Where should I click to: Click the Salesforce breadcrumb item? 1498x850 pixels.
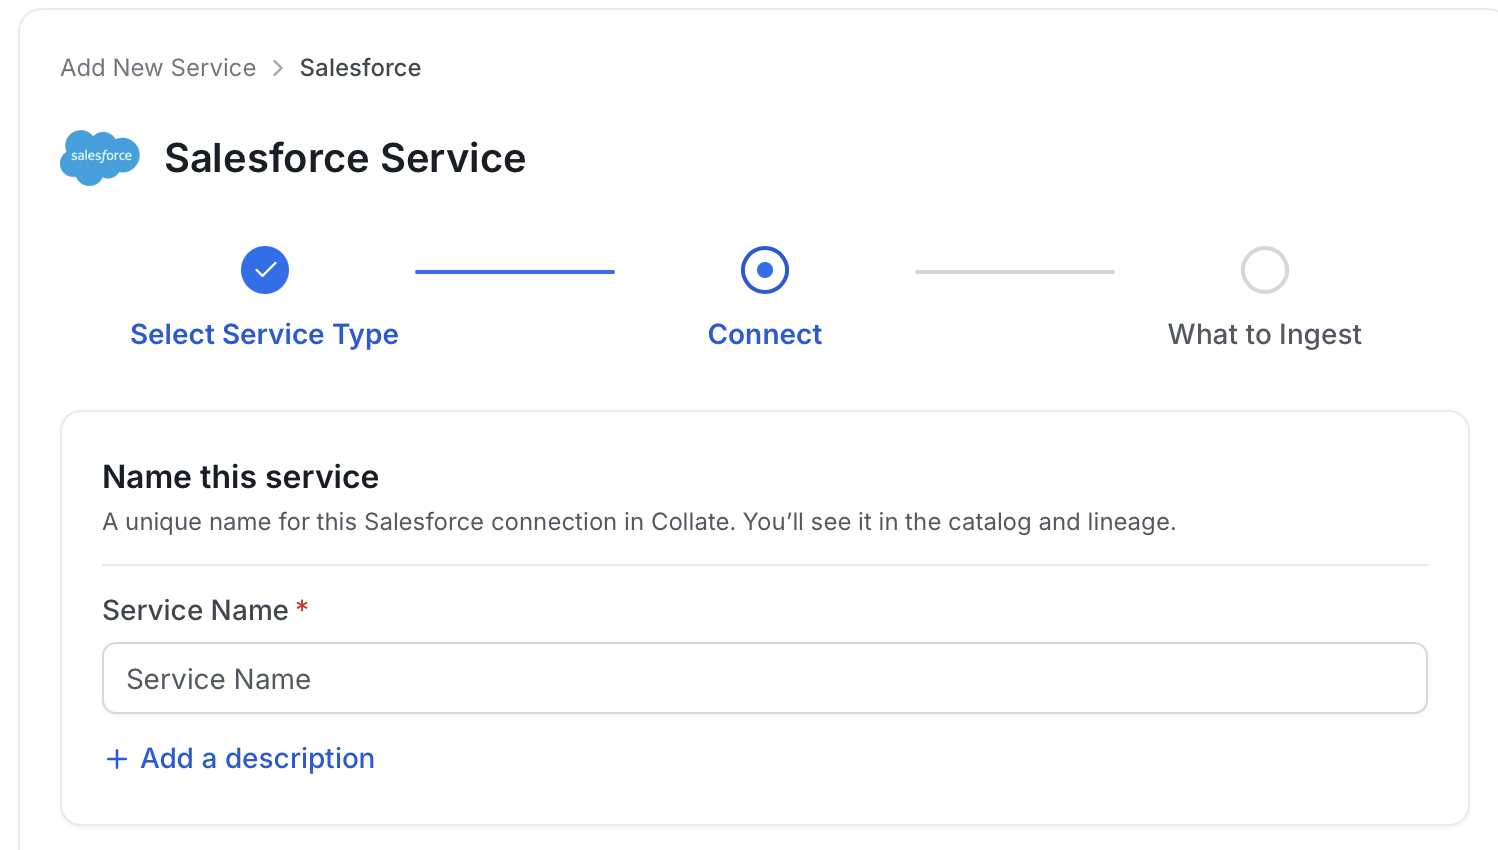pyautogui.click(x=360, y=68)
